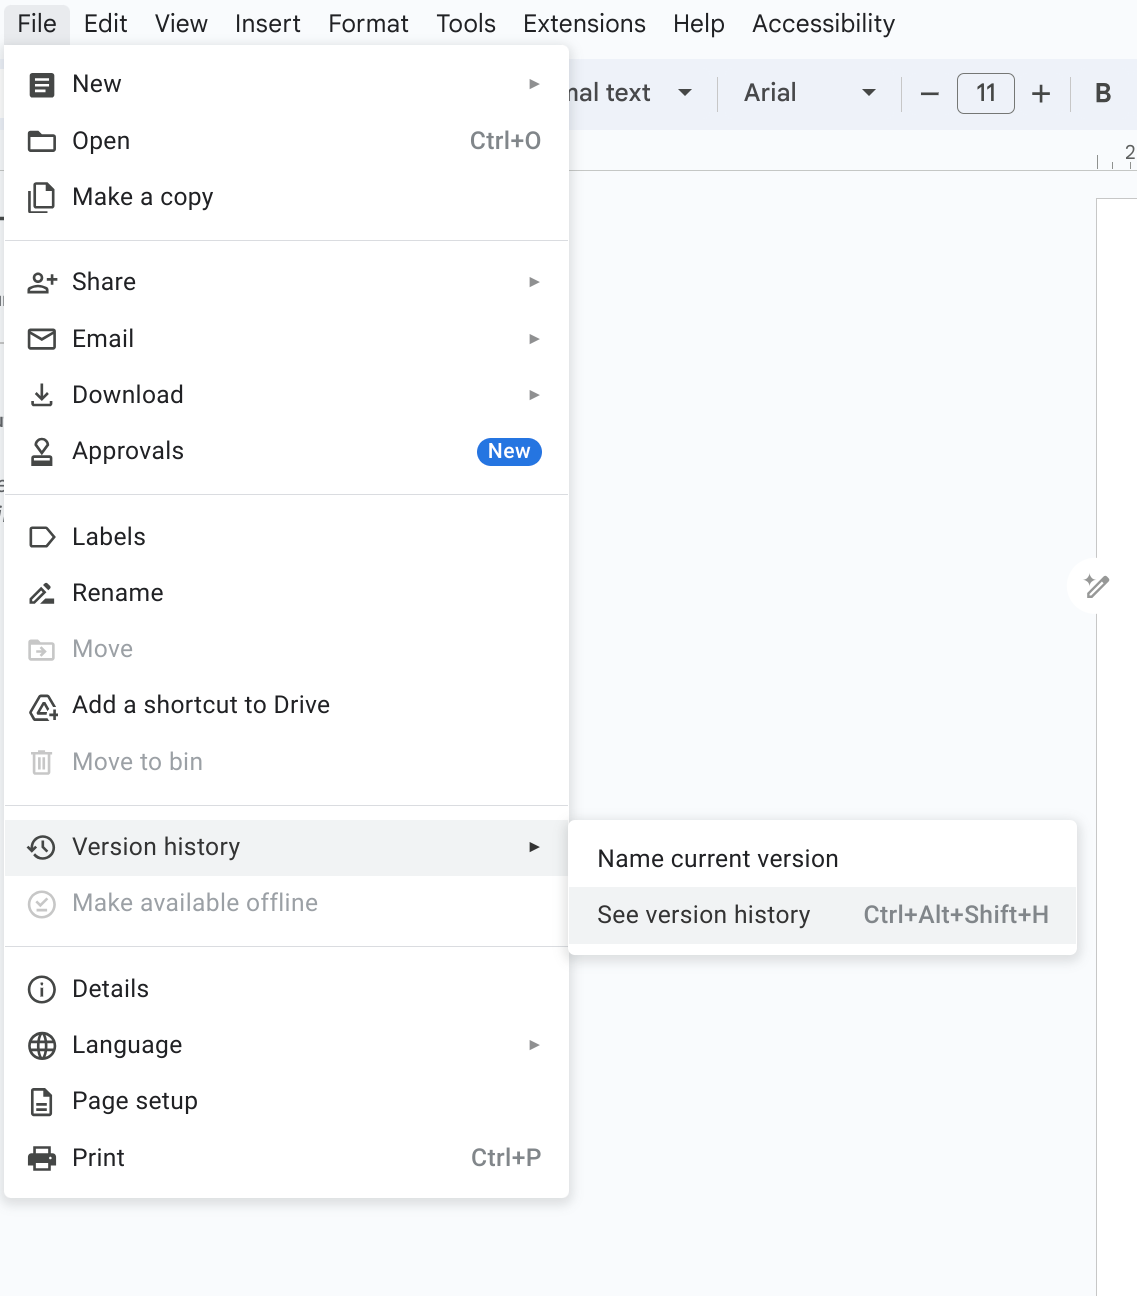
Task: Open the Extensions menu
Action: pos(584,24)
